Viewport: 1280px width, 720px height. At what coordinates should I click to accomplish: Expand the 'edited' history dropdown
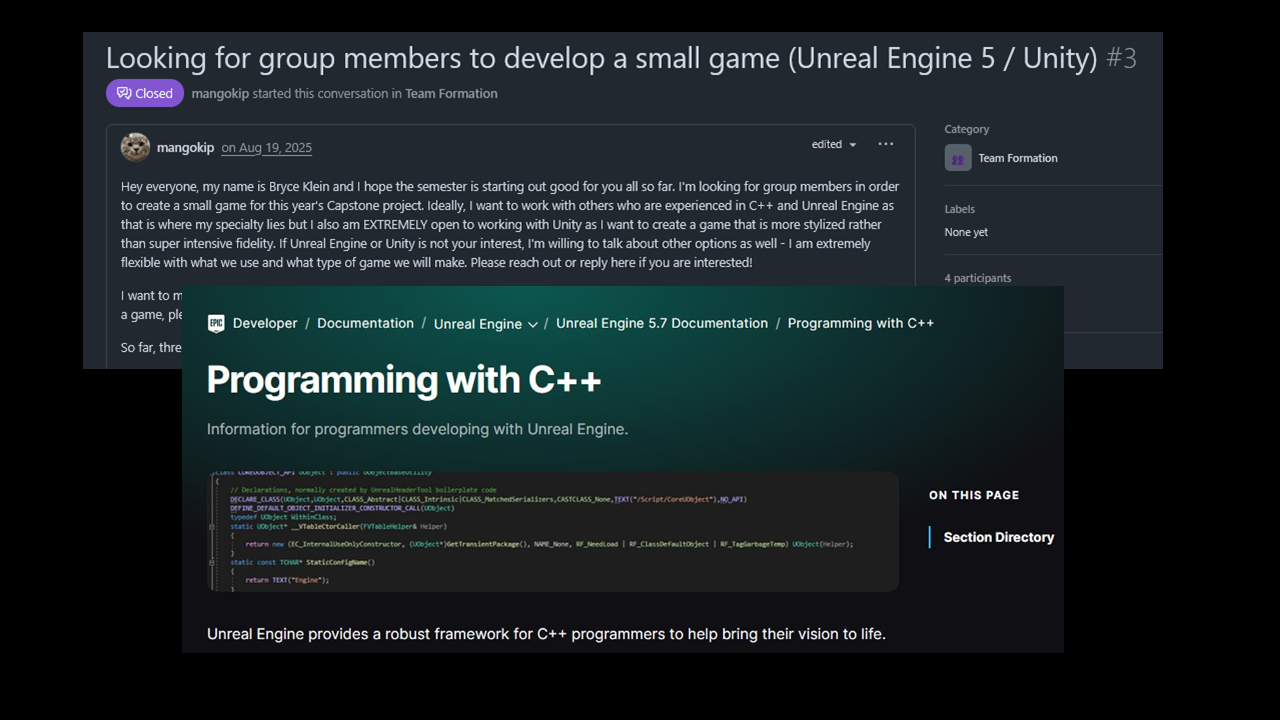(x=834, y=144)
